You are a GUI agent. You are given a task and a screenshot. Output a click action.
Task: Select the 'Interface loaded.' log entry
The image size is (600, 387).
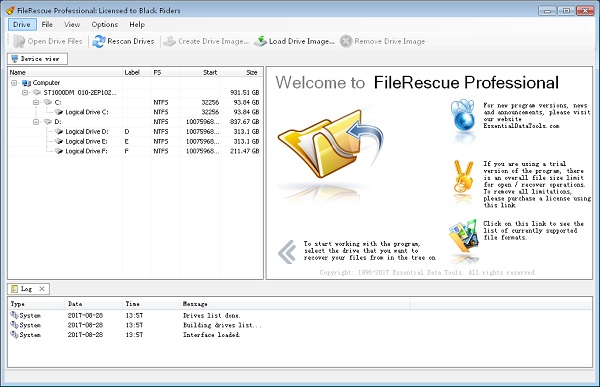click(x=212, y=335)
